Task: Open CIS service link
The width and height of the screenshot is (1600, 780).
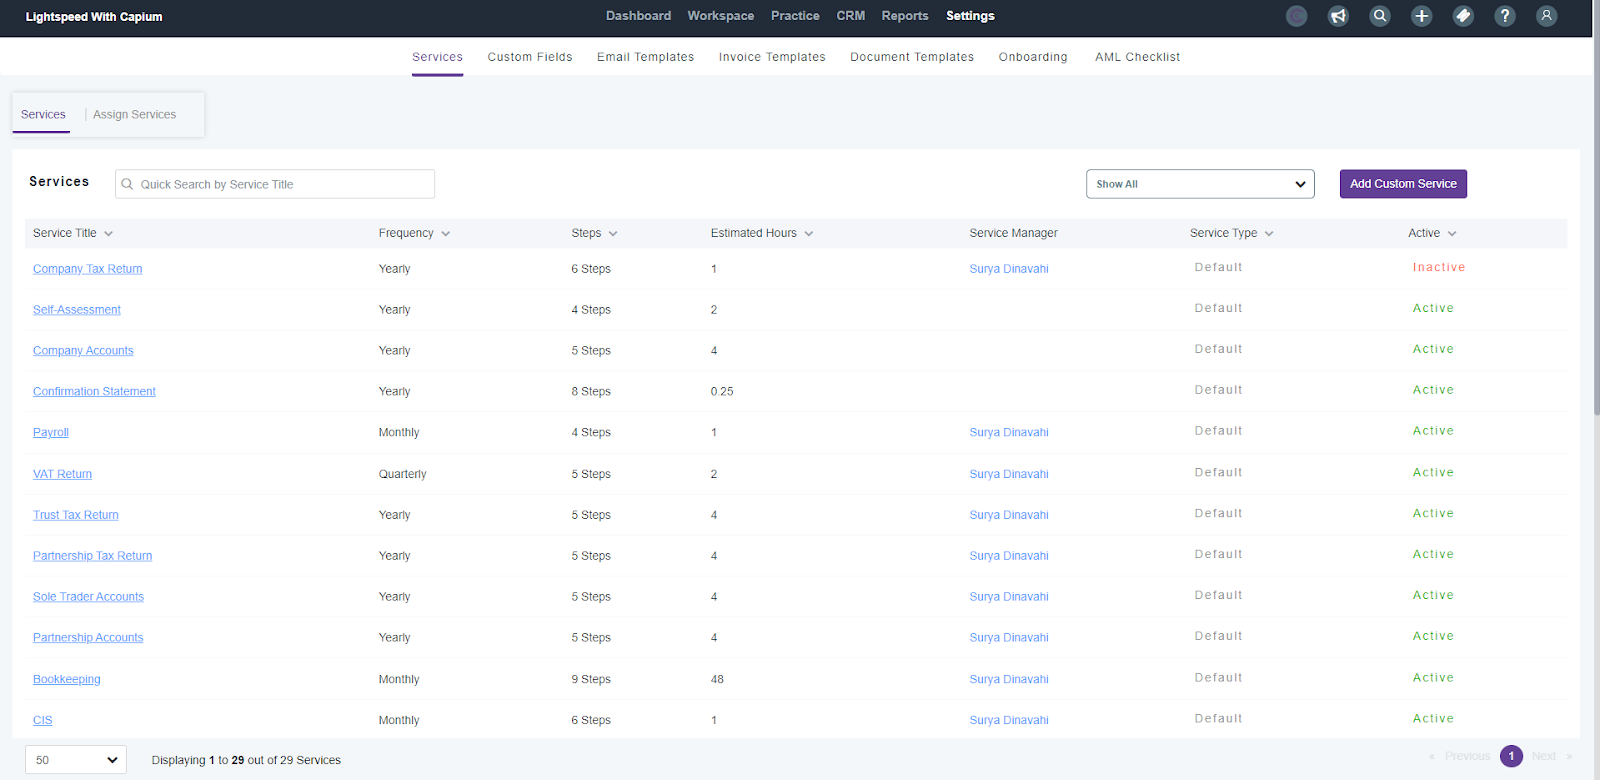Action: (42, 720)
